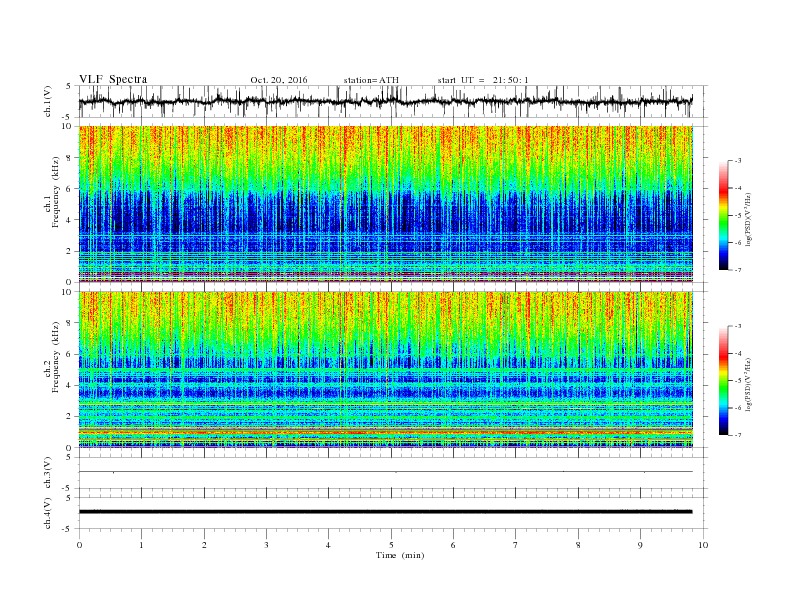This screenshot has width=792, height=612.
Task: Select the date text 'Oct. 20, 2016'
Action: (279, 80)
